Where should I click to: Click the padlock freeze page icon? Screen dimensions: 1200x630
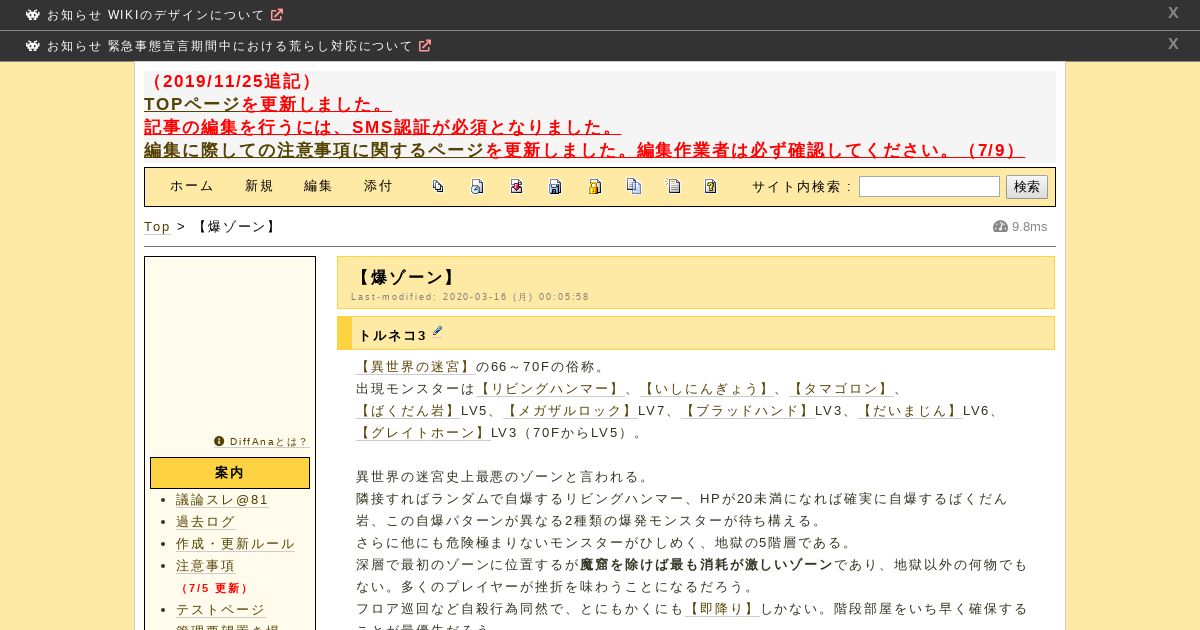[594, 186]
